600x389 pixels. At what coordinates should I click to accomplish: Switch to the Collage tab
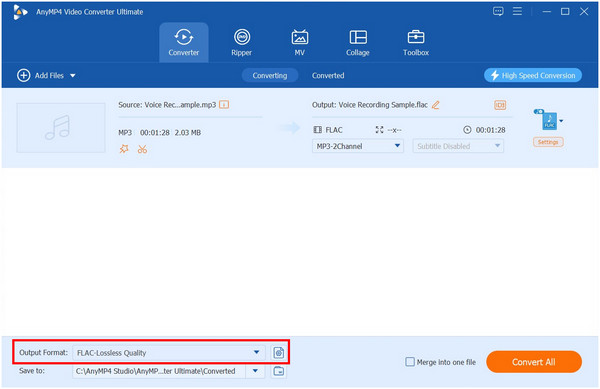[x=358, y=42]
